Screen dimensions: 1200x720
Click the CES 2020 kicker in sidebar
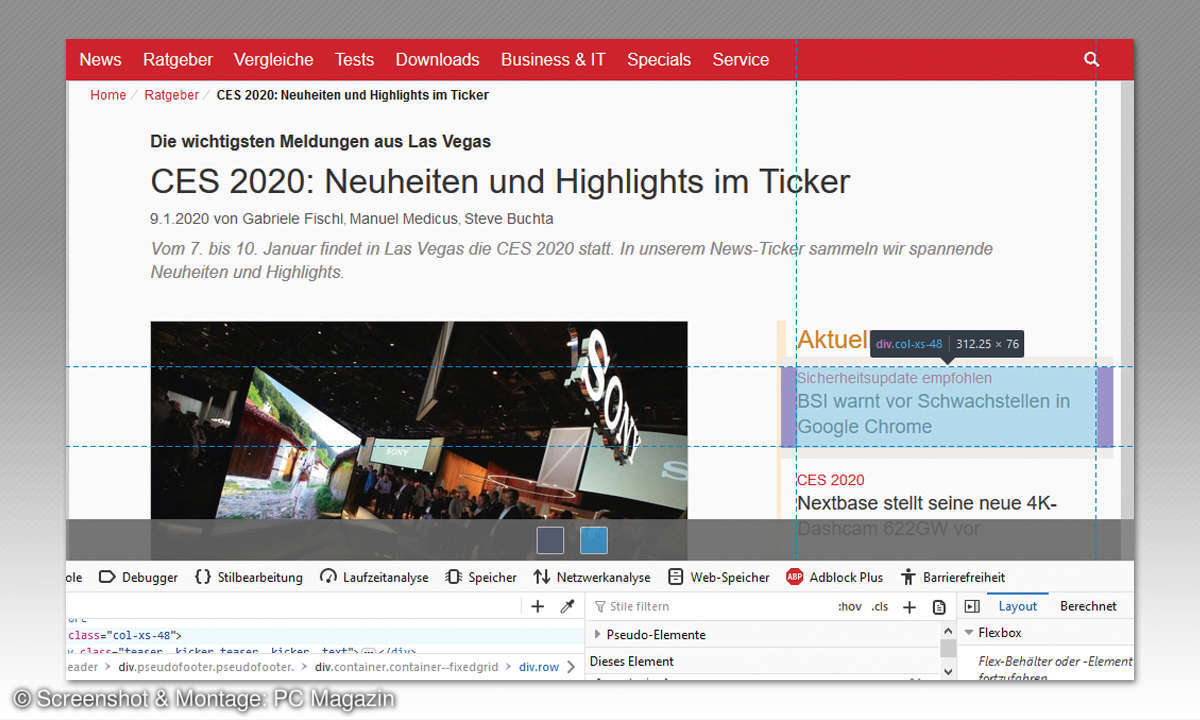(x=831, y=479)
